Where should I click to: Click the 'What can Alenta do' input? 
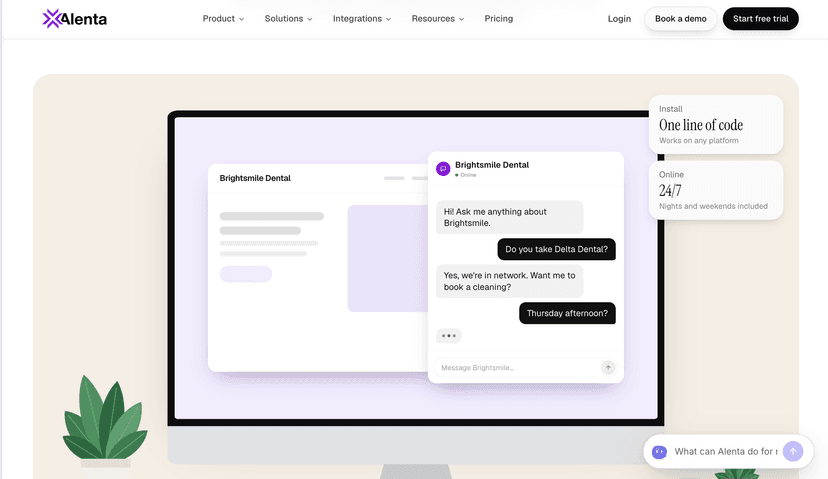[x=726, y=452]
